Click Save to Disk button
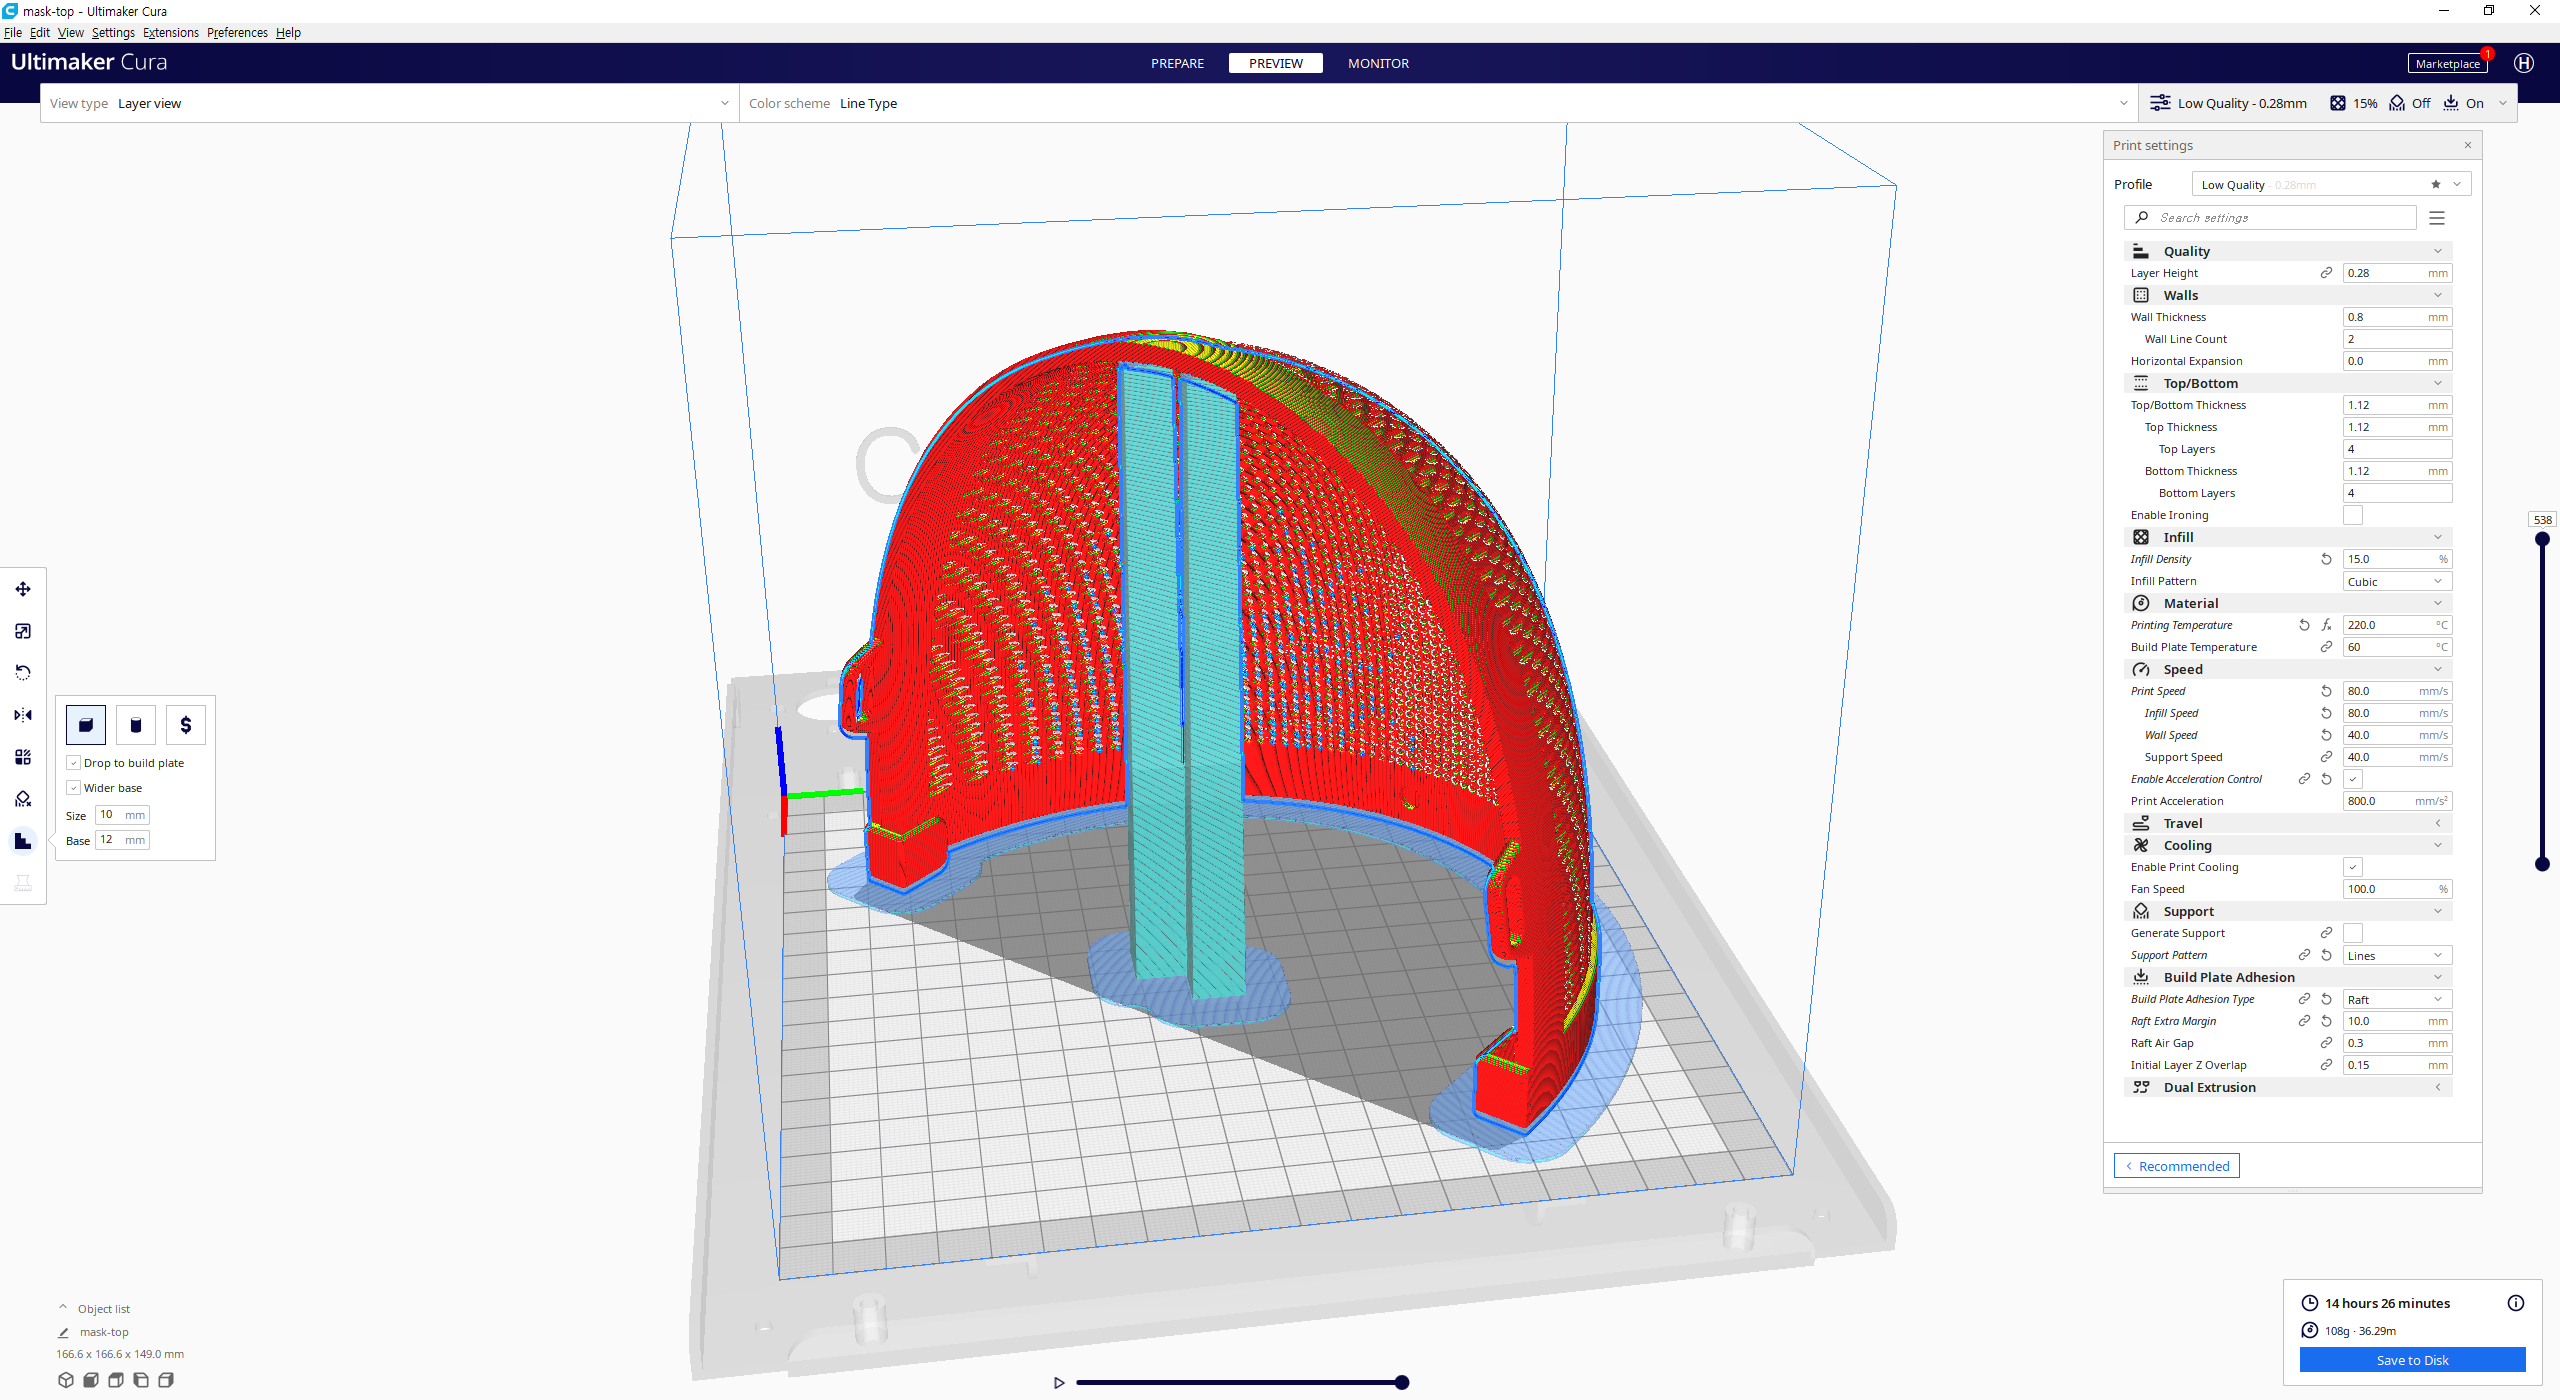Image resolution: width=2560 pixels, height=1400 pixels. pos(2412,1360)
